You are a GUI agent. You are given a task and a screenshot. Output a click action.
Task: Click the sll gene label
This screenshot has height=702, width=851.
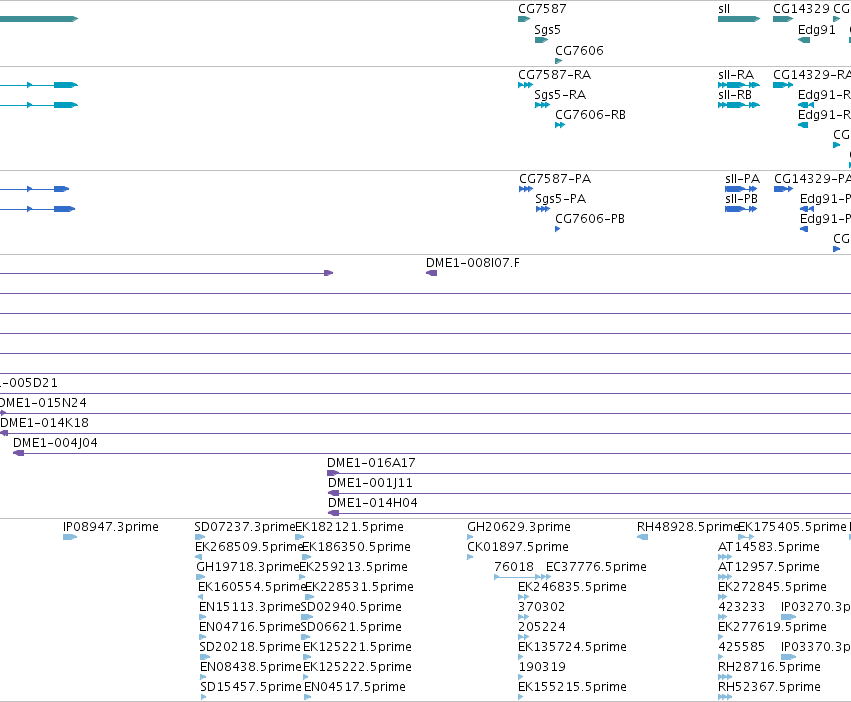[x=724, y=9]
